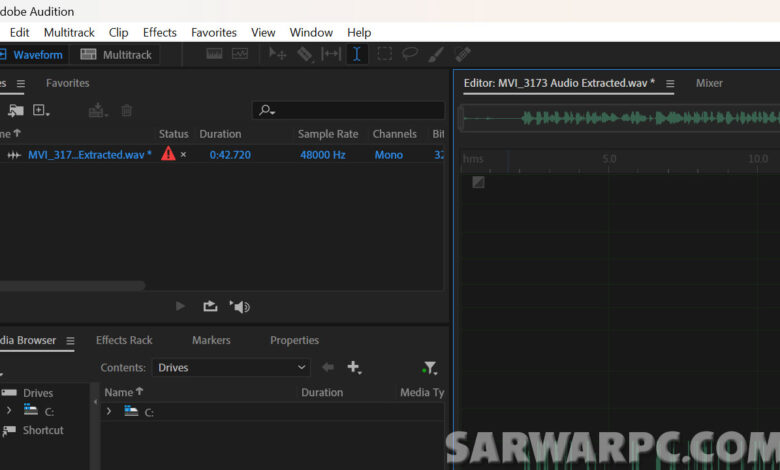
Task: Click Add Shortcut plus icon
Action: click(354, 368)
